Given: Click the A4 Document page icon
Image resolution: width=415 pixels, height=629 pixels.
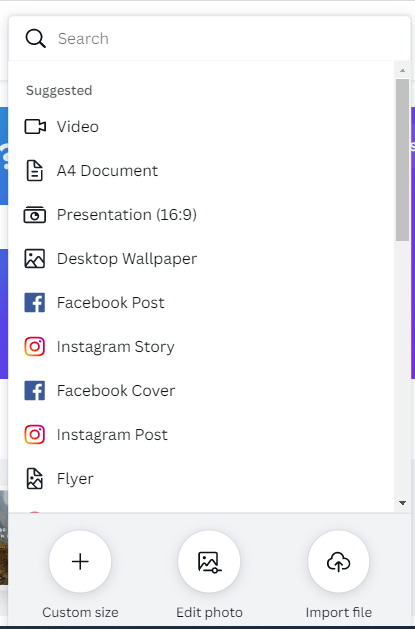Looking at the screenshot, I should pyautogui.click(x=35, y=170).
